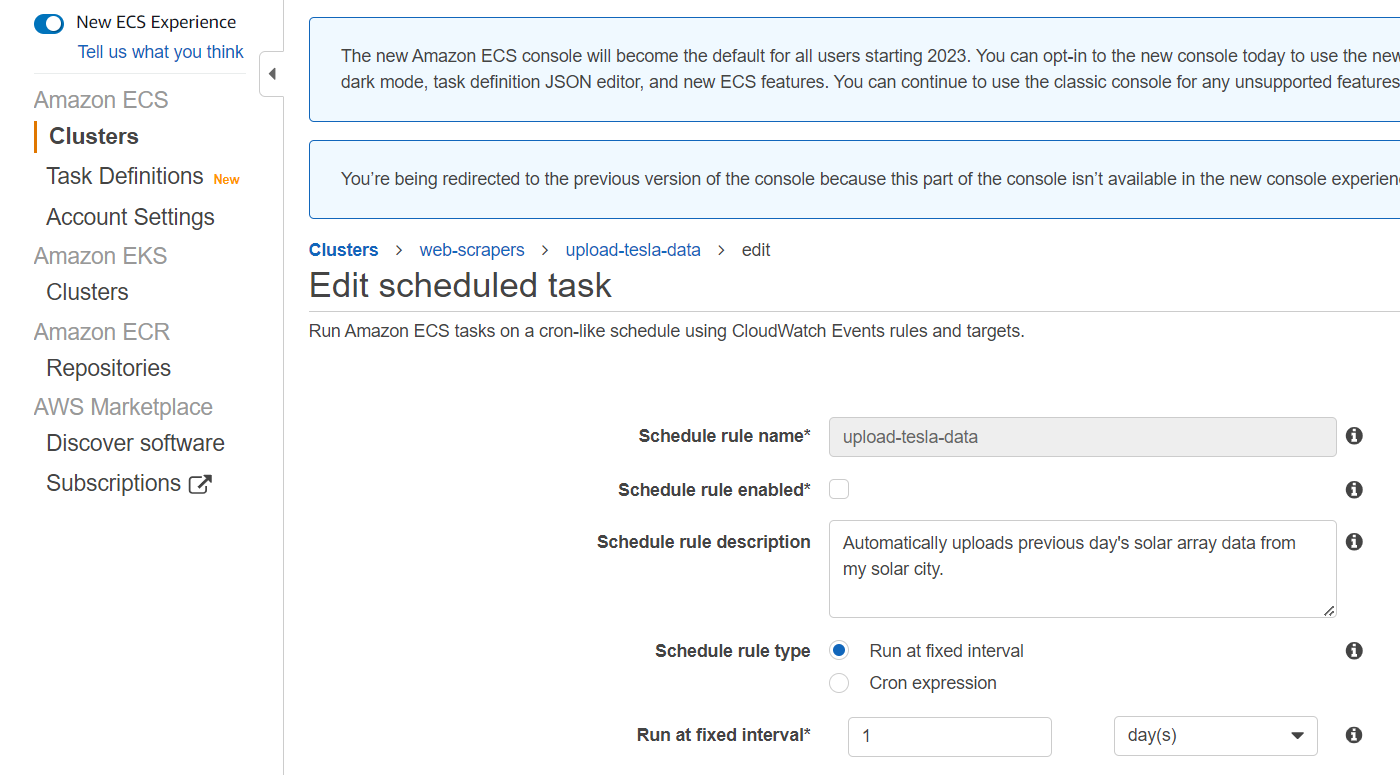
Task: Click the Tell us what you think link
Action: (161, 52)
